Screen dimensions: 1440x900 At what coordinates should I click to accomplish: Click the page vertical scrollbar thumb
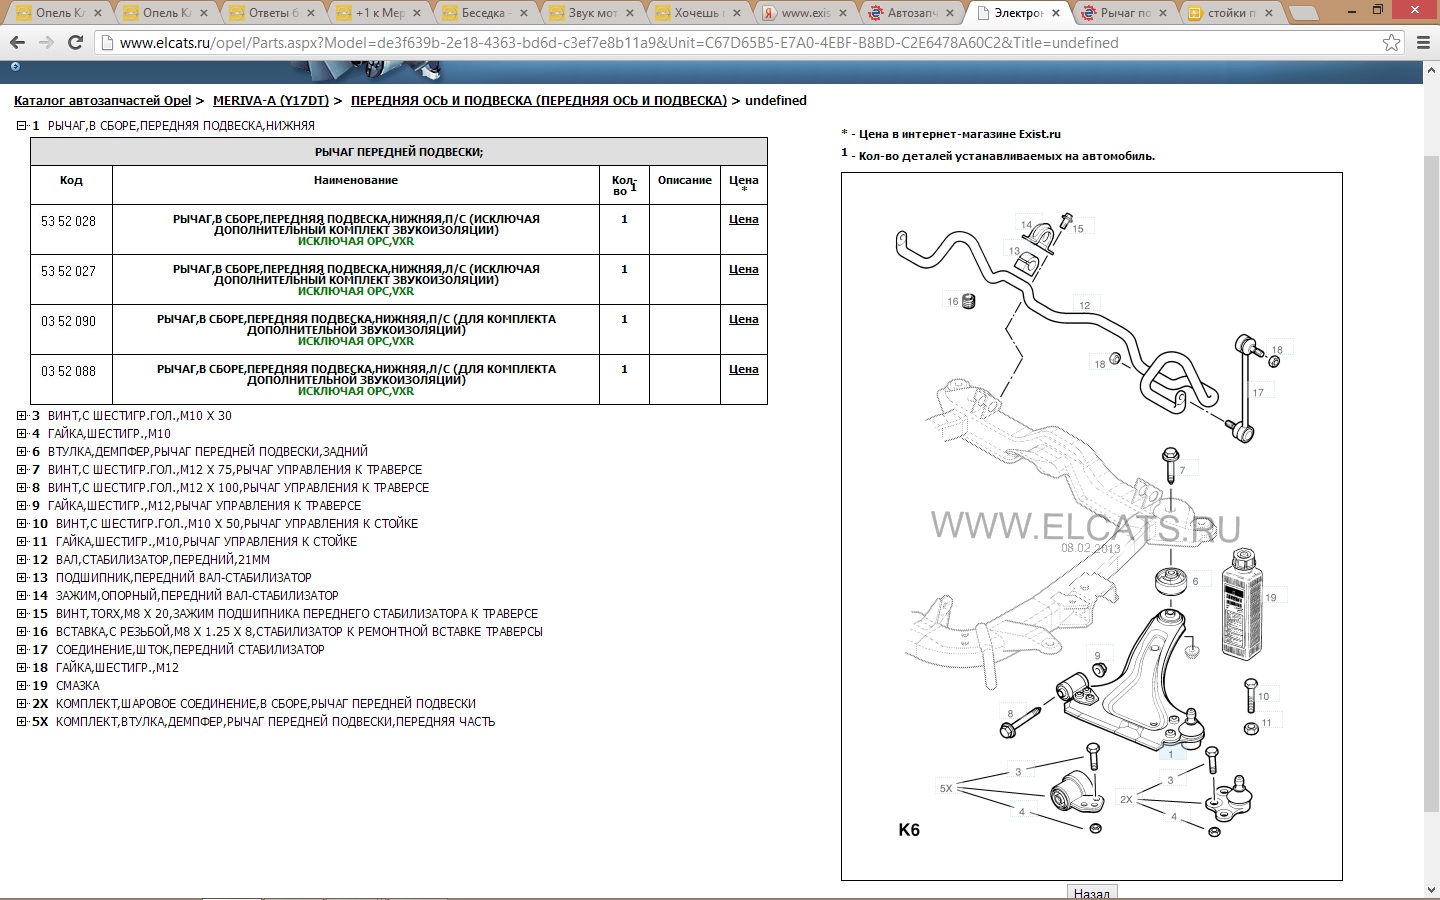click(1431, 485)
